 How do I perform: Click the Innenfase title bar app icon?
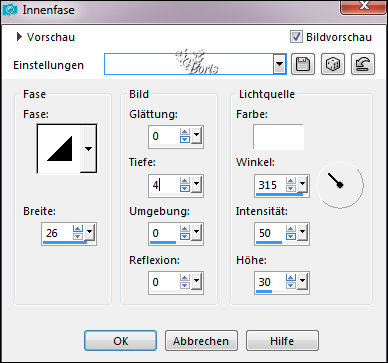coord(10,10)
